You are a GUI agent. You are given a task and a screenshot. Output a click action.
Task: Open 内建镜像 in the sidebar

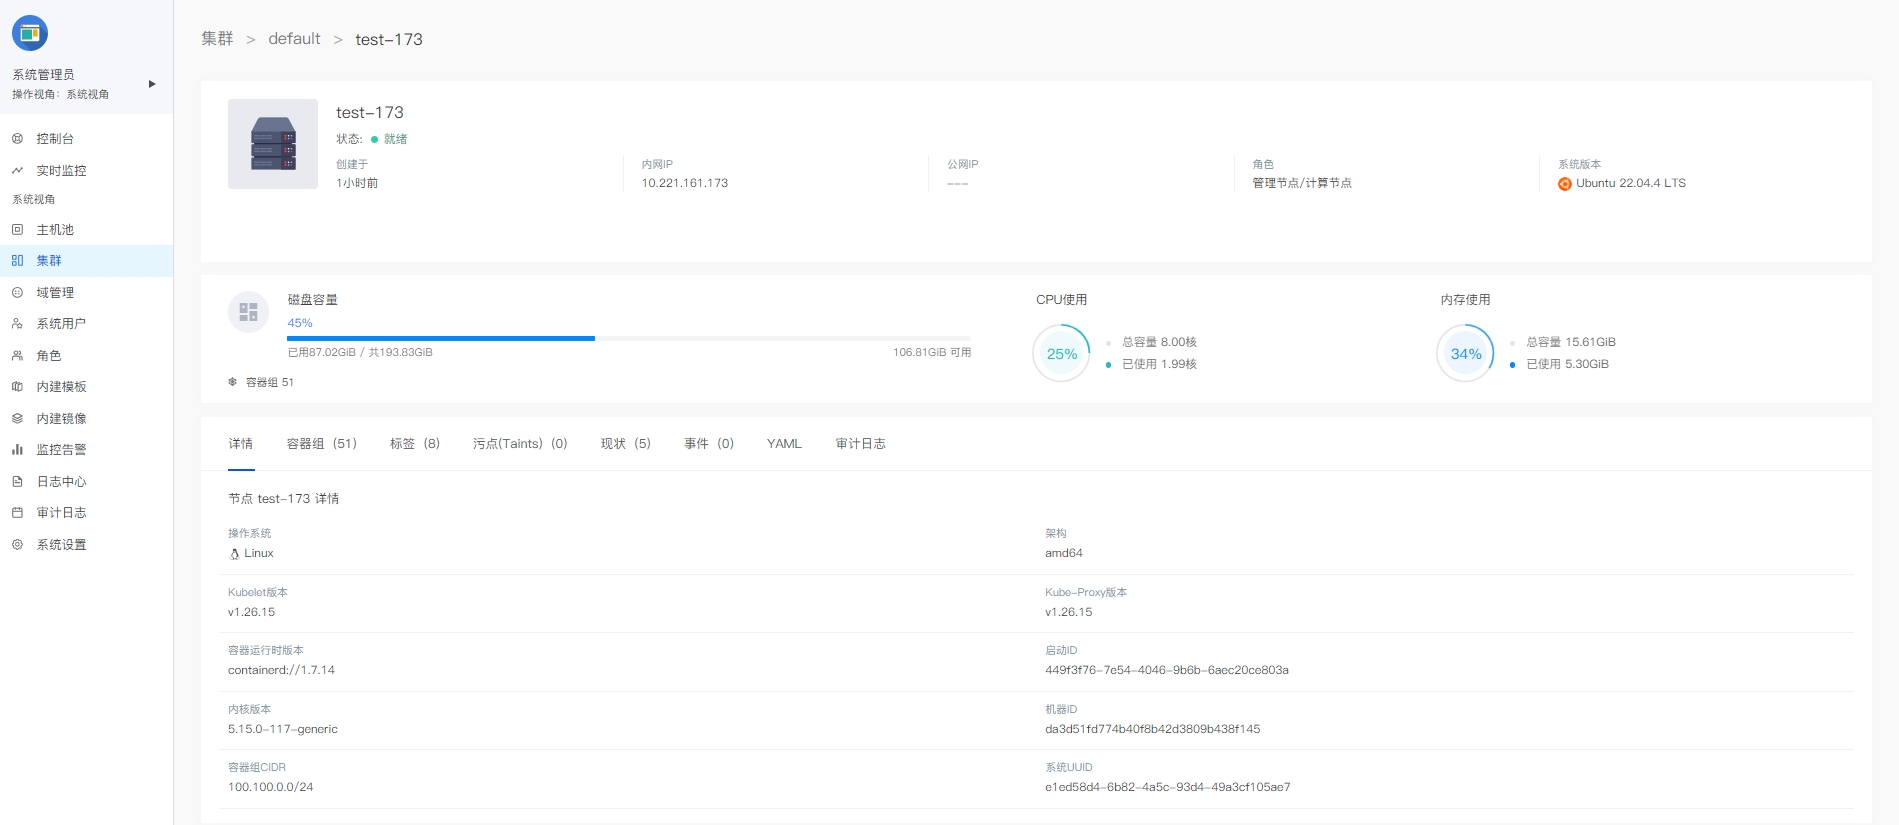click(61, 419)
